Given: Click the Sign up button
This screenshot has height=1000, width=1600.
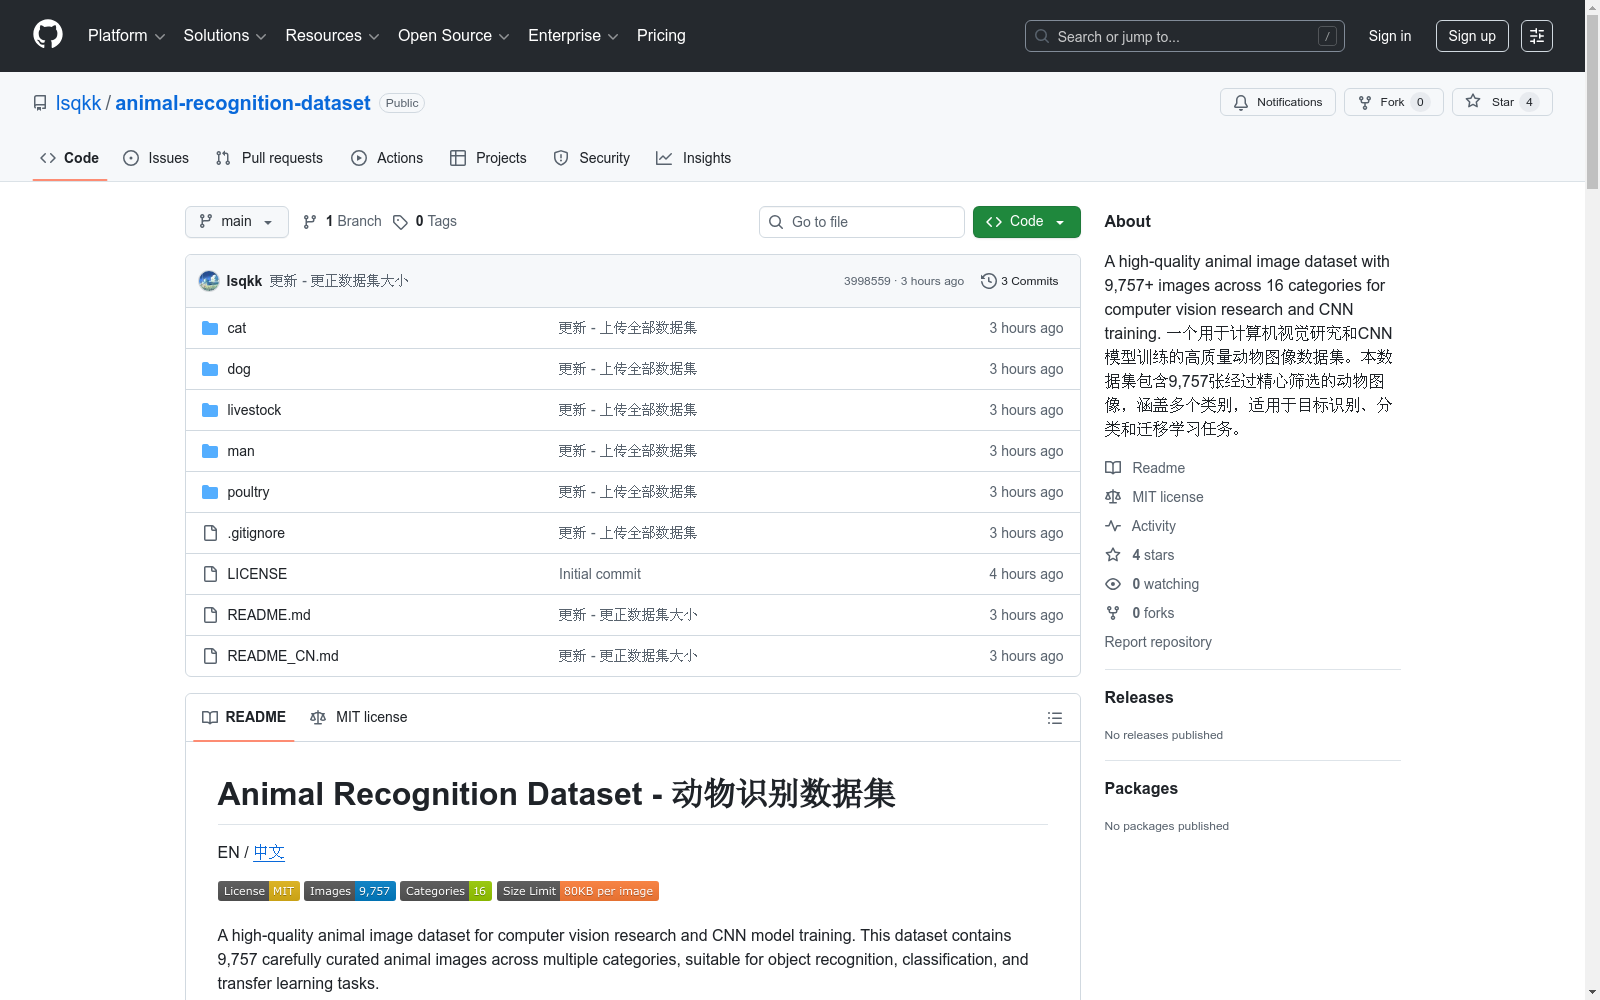Looking at the screenshot, I should point(1472,36).
